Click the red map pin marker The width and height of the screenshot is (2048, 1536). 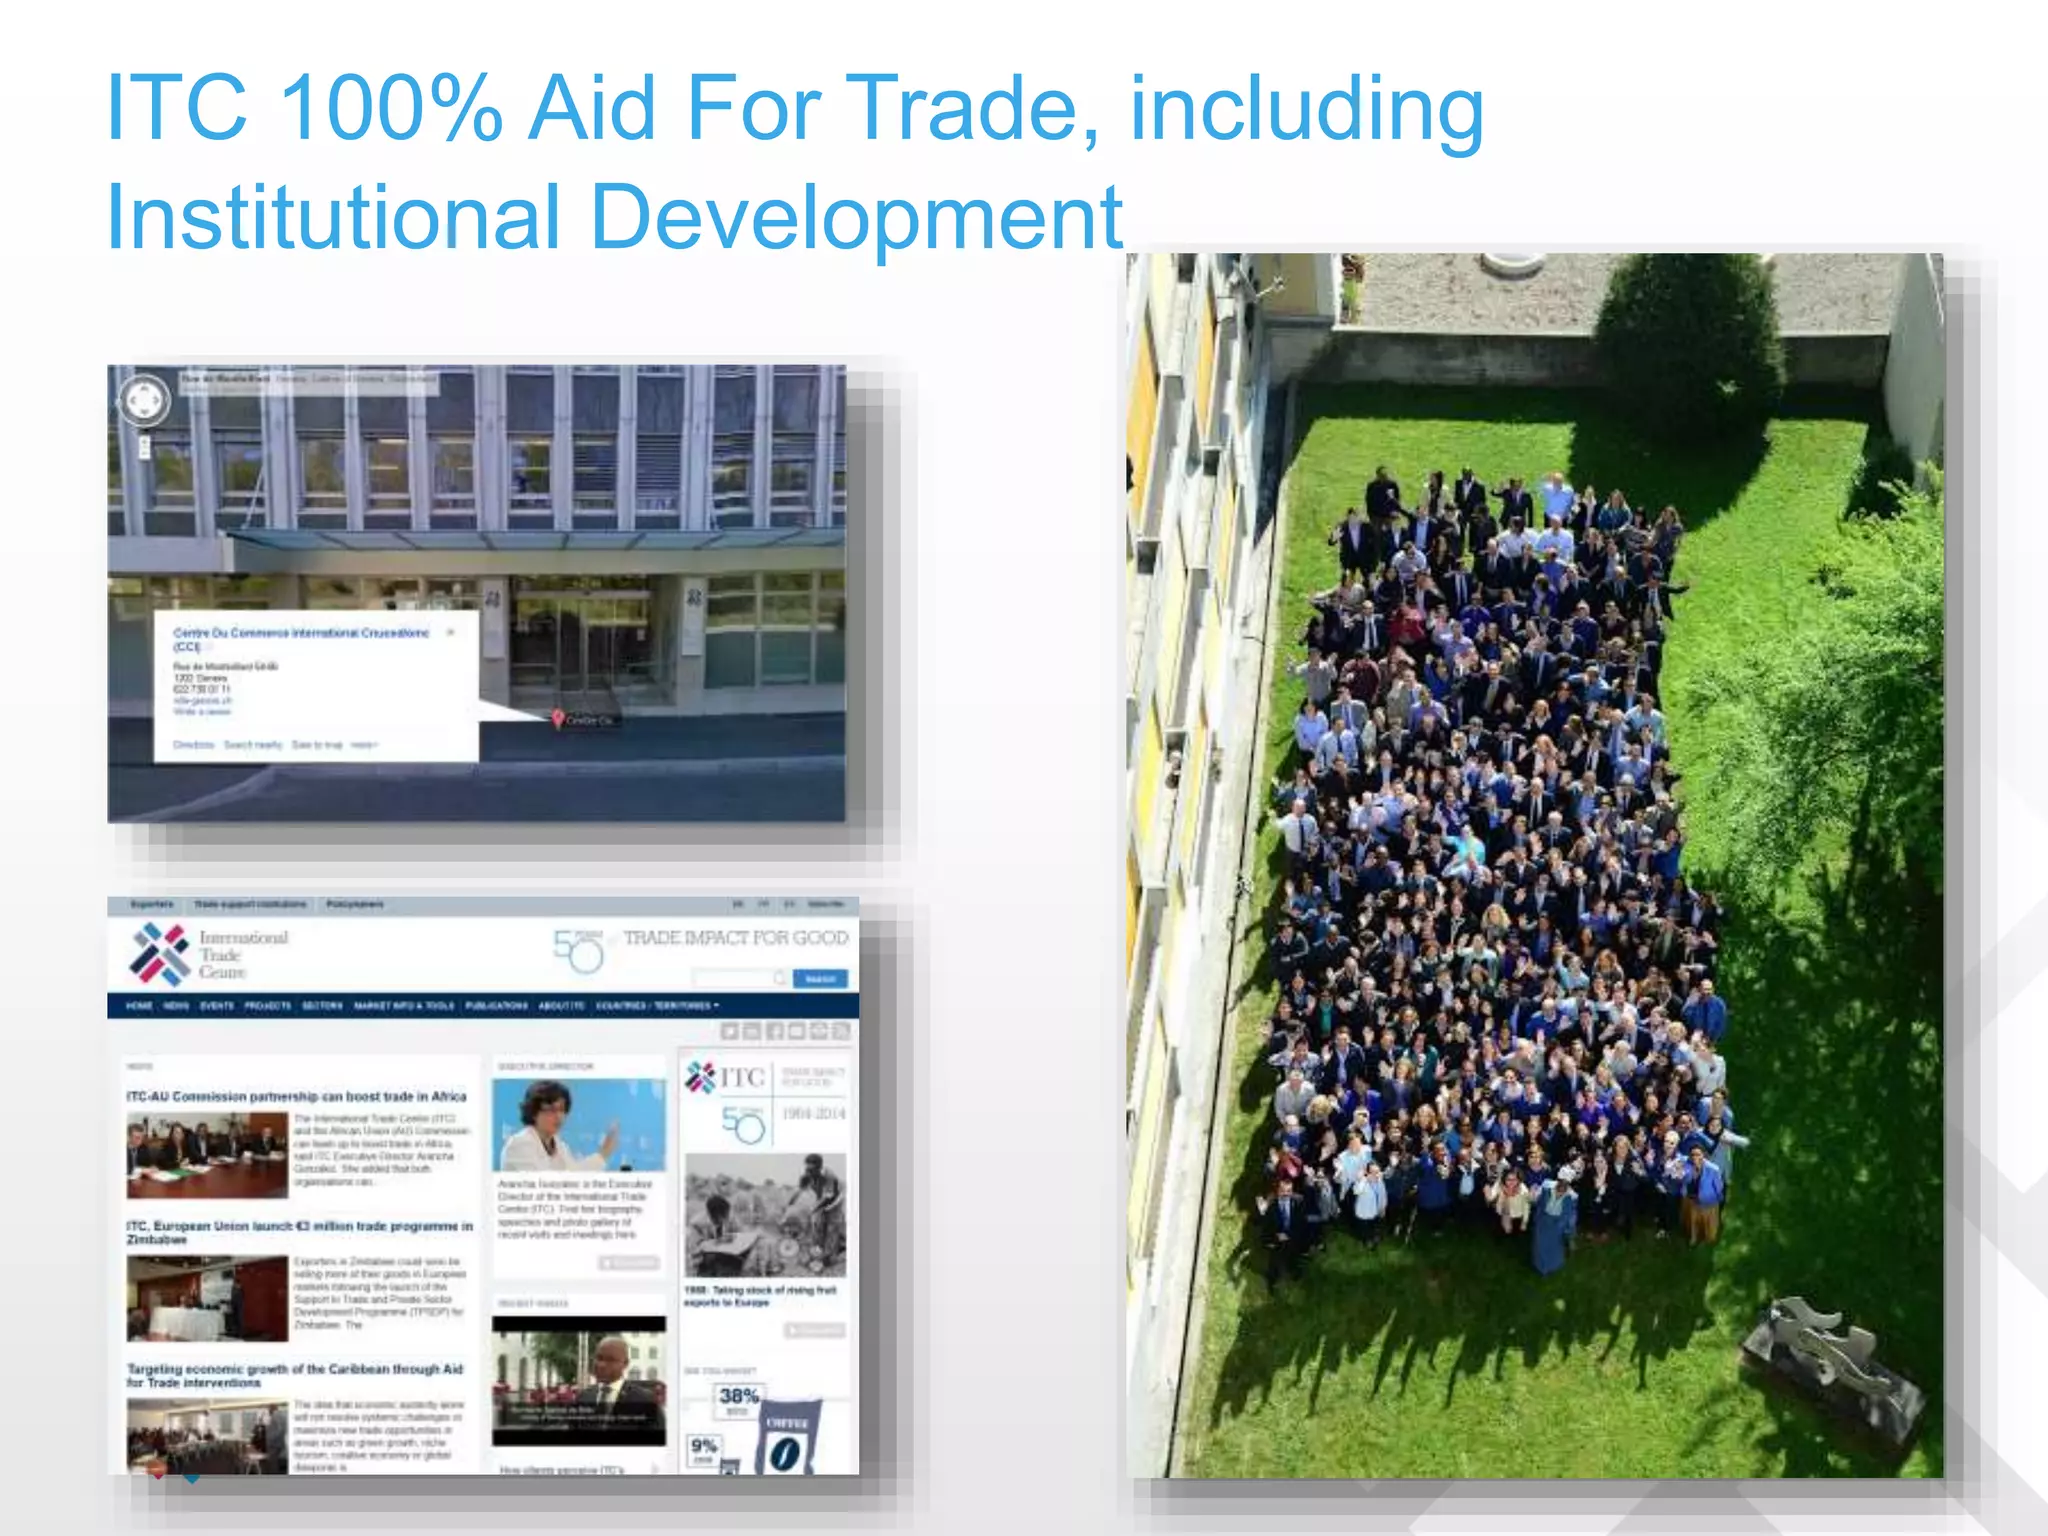558,718
